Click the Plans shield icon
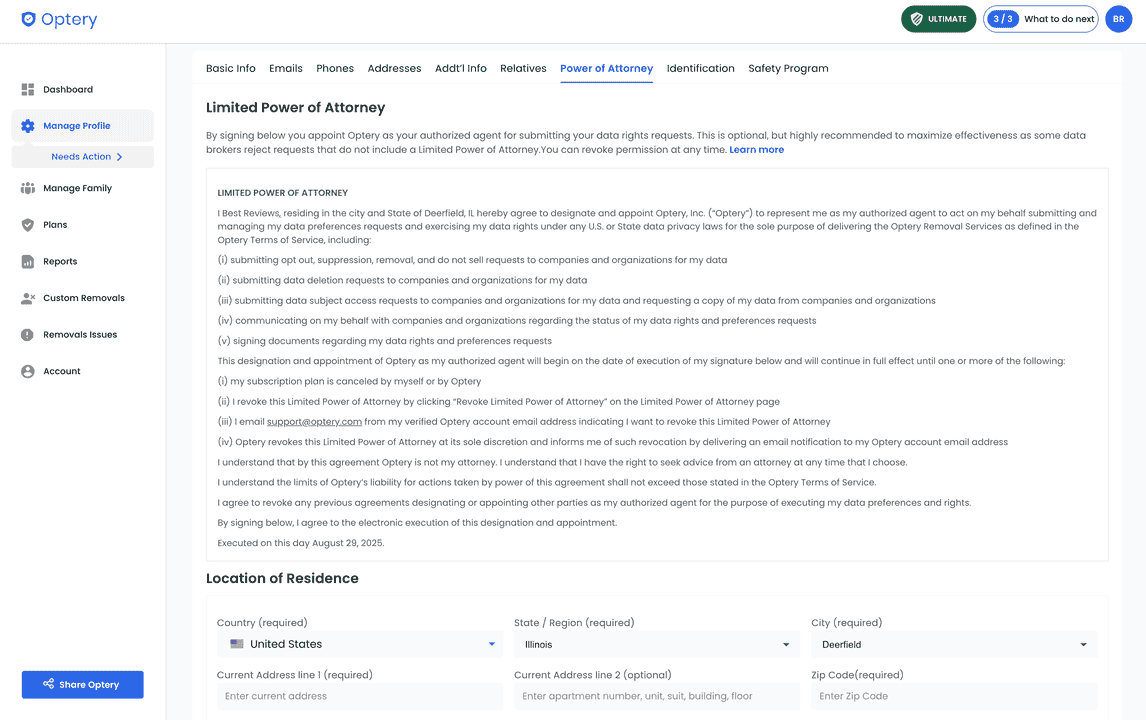The height and width of the screenshot is (720, 1146). 28,225
